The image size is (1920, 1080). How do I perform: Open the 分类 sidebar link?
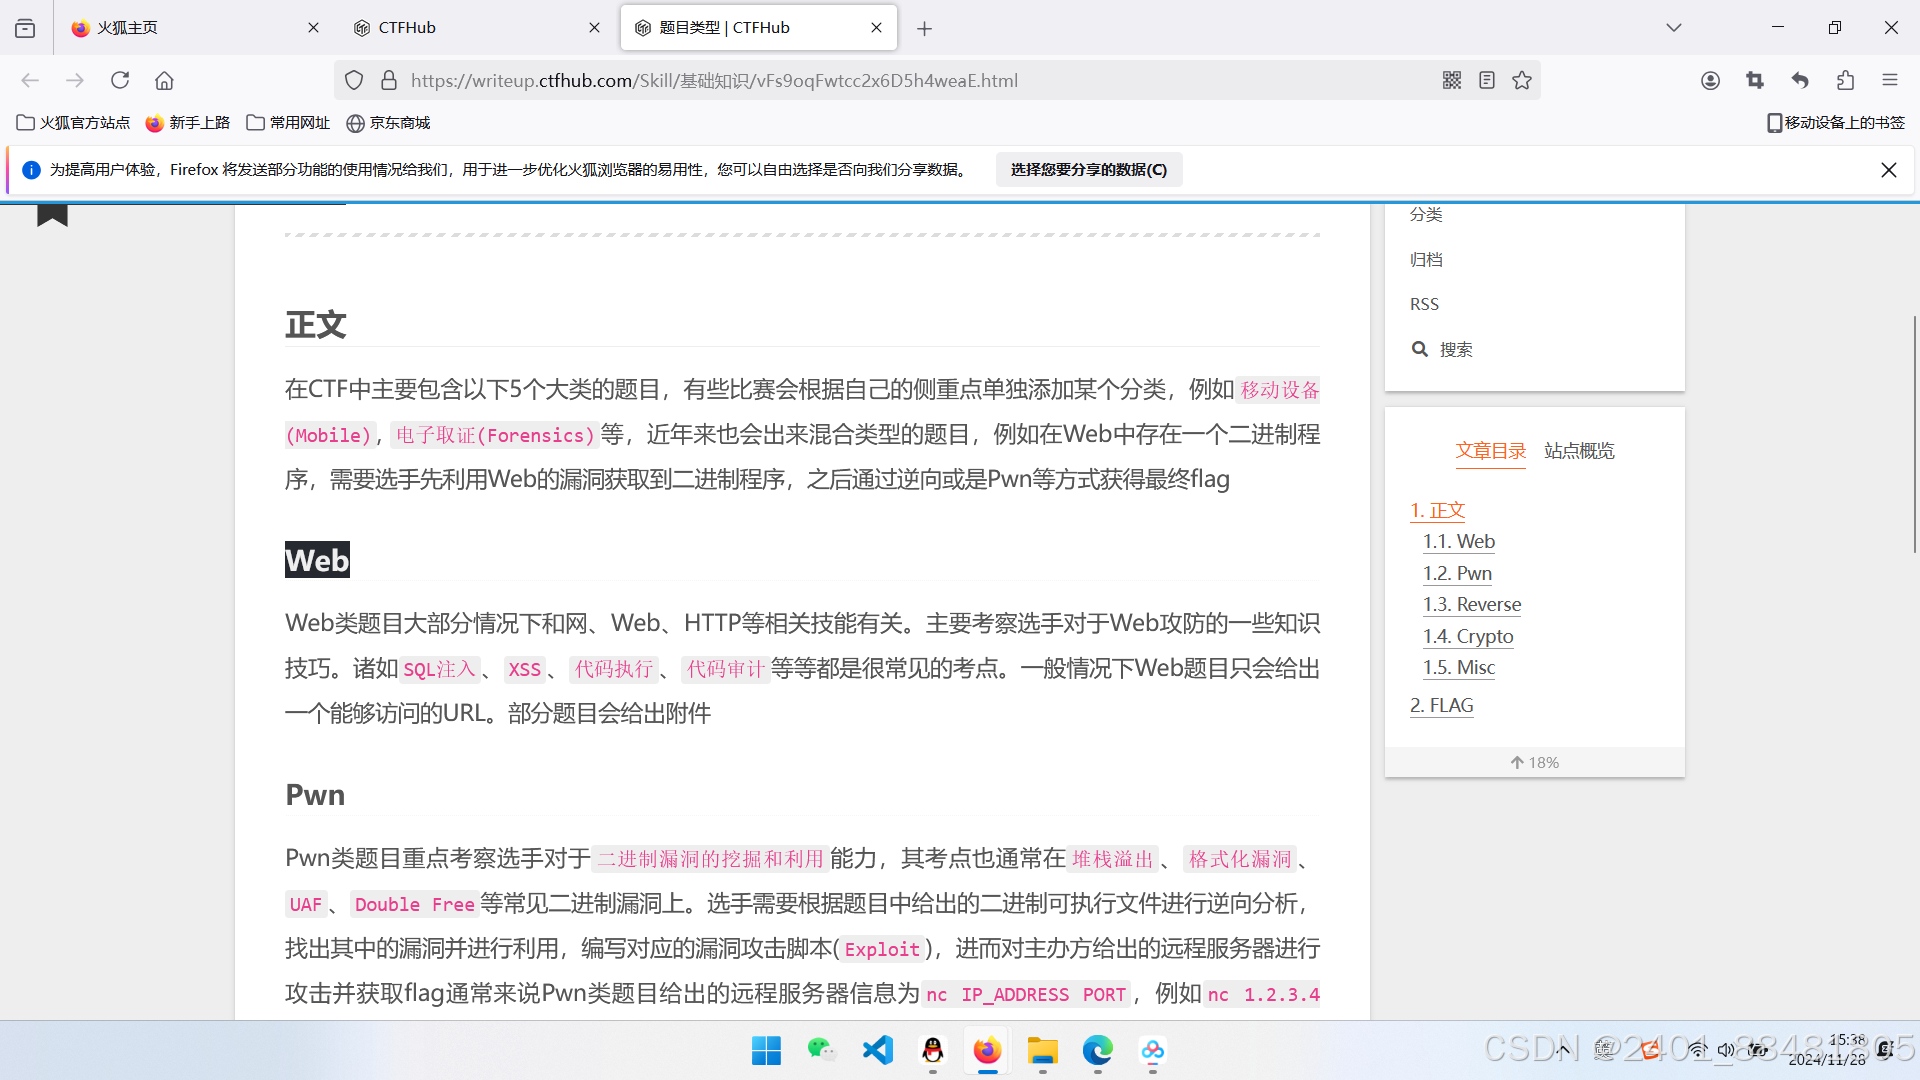point(1426,214)
